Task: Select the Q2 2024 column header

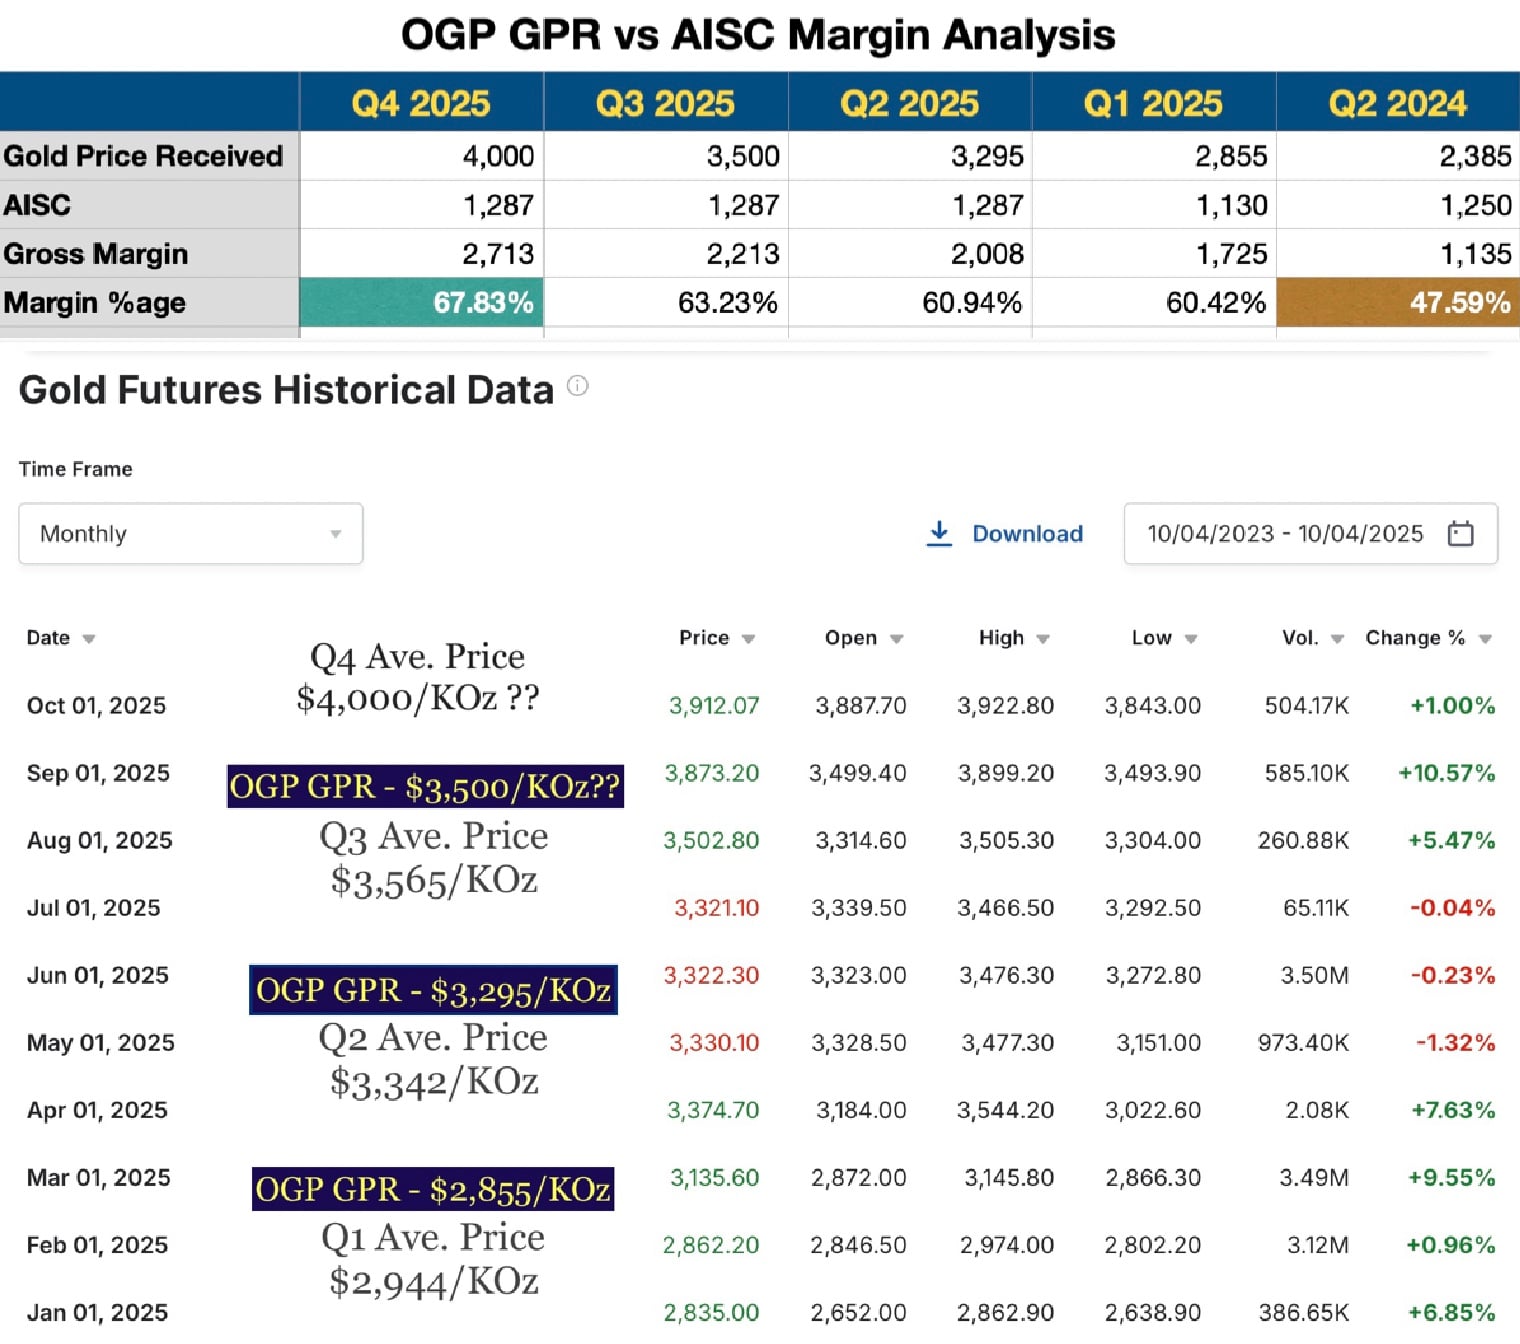Action: pos(1397,103)
